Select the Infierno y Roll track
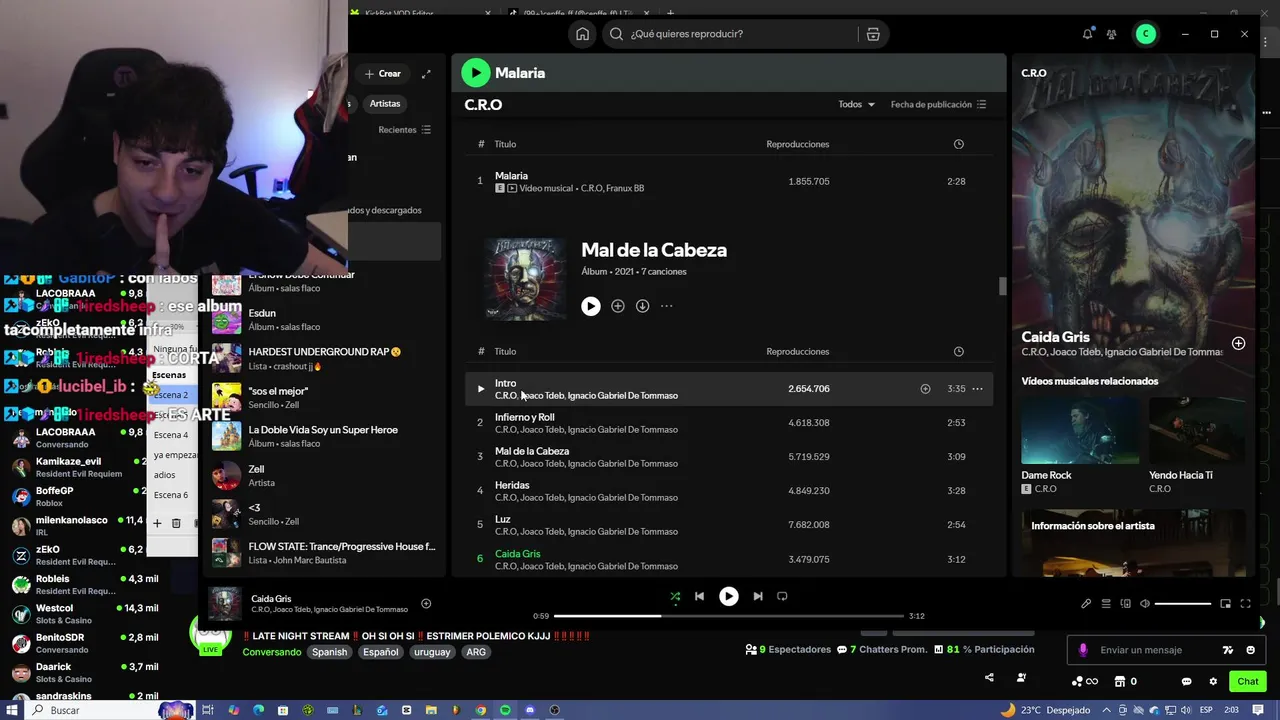 728,423
